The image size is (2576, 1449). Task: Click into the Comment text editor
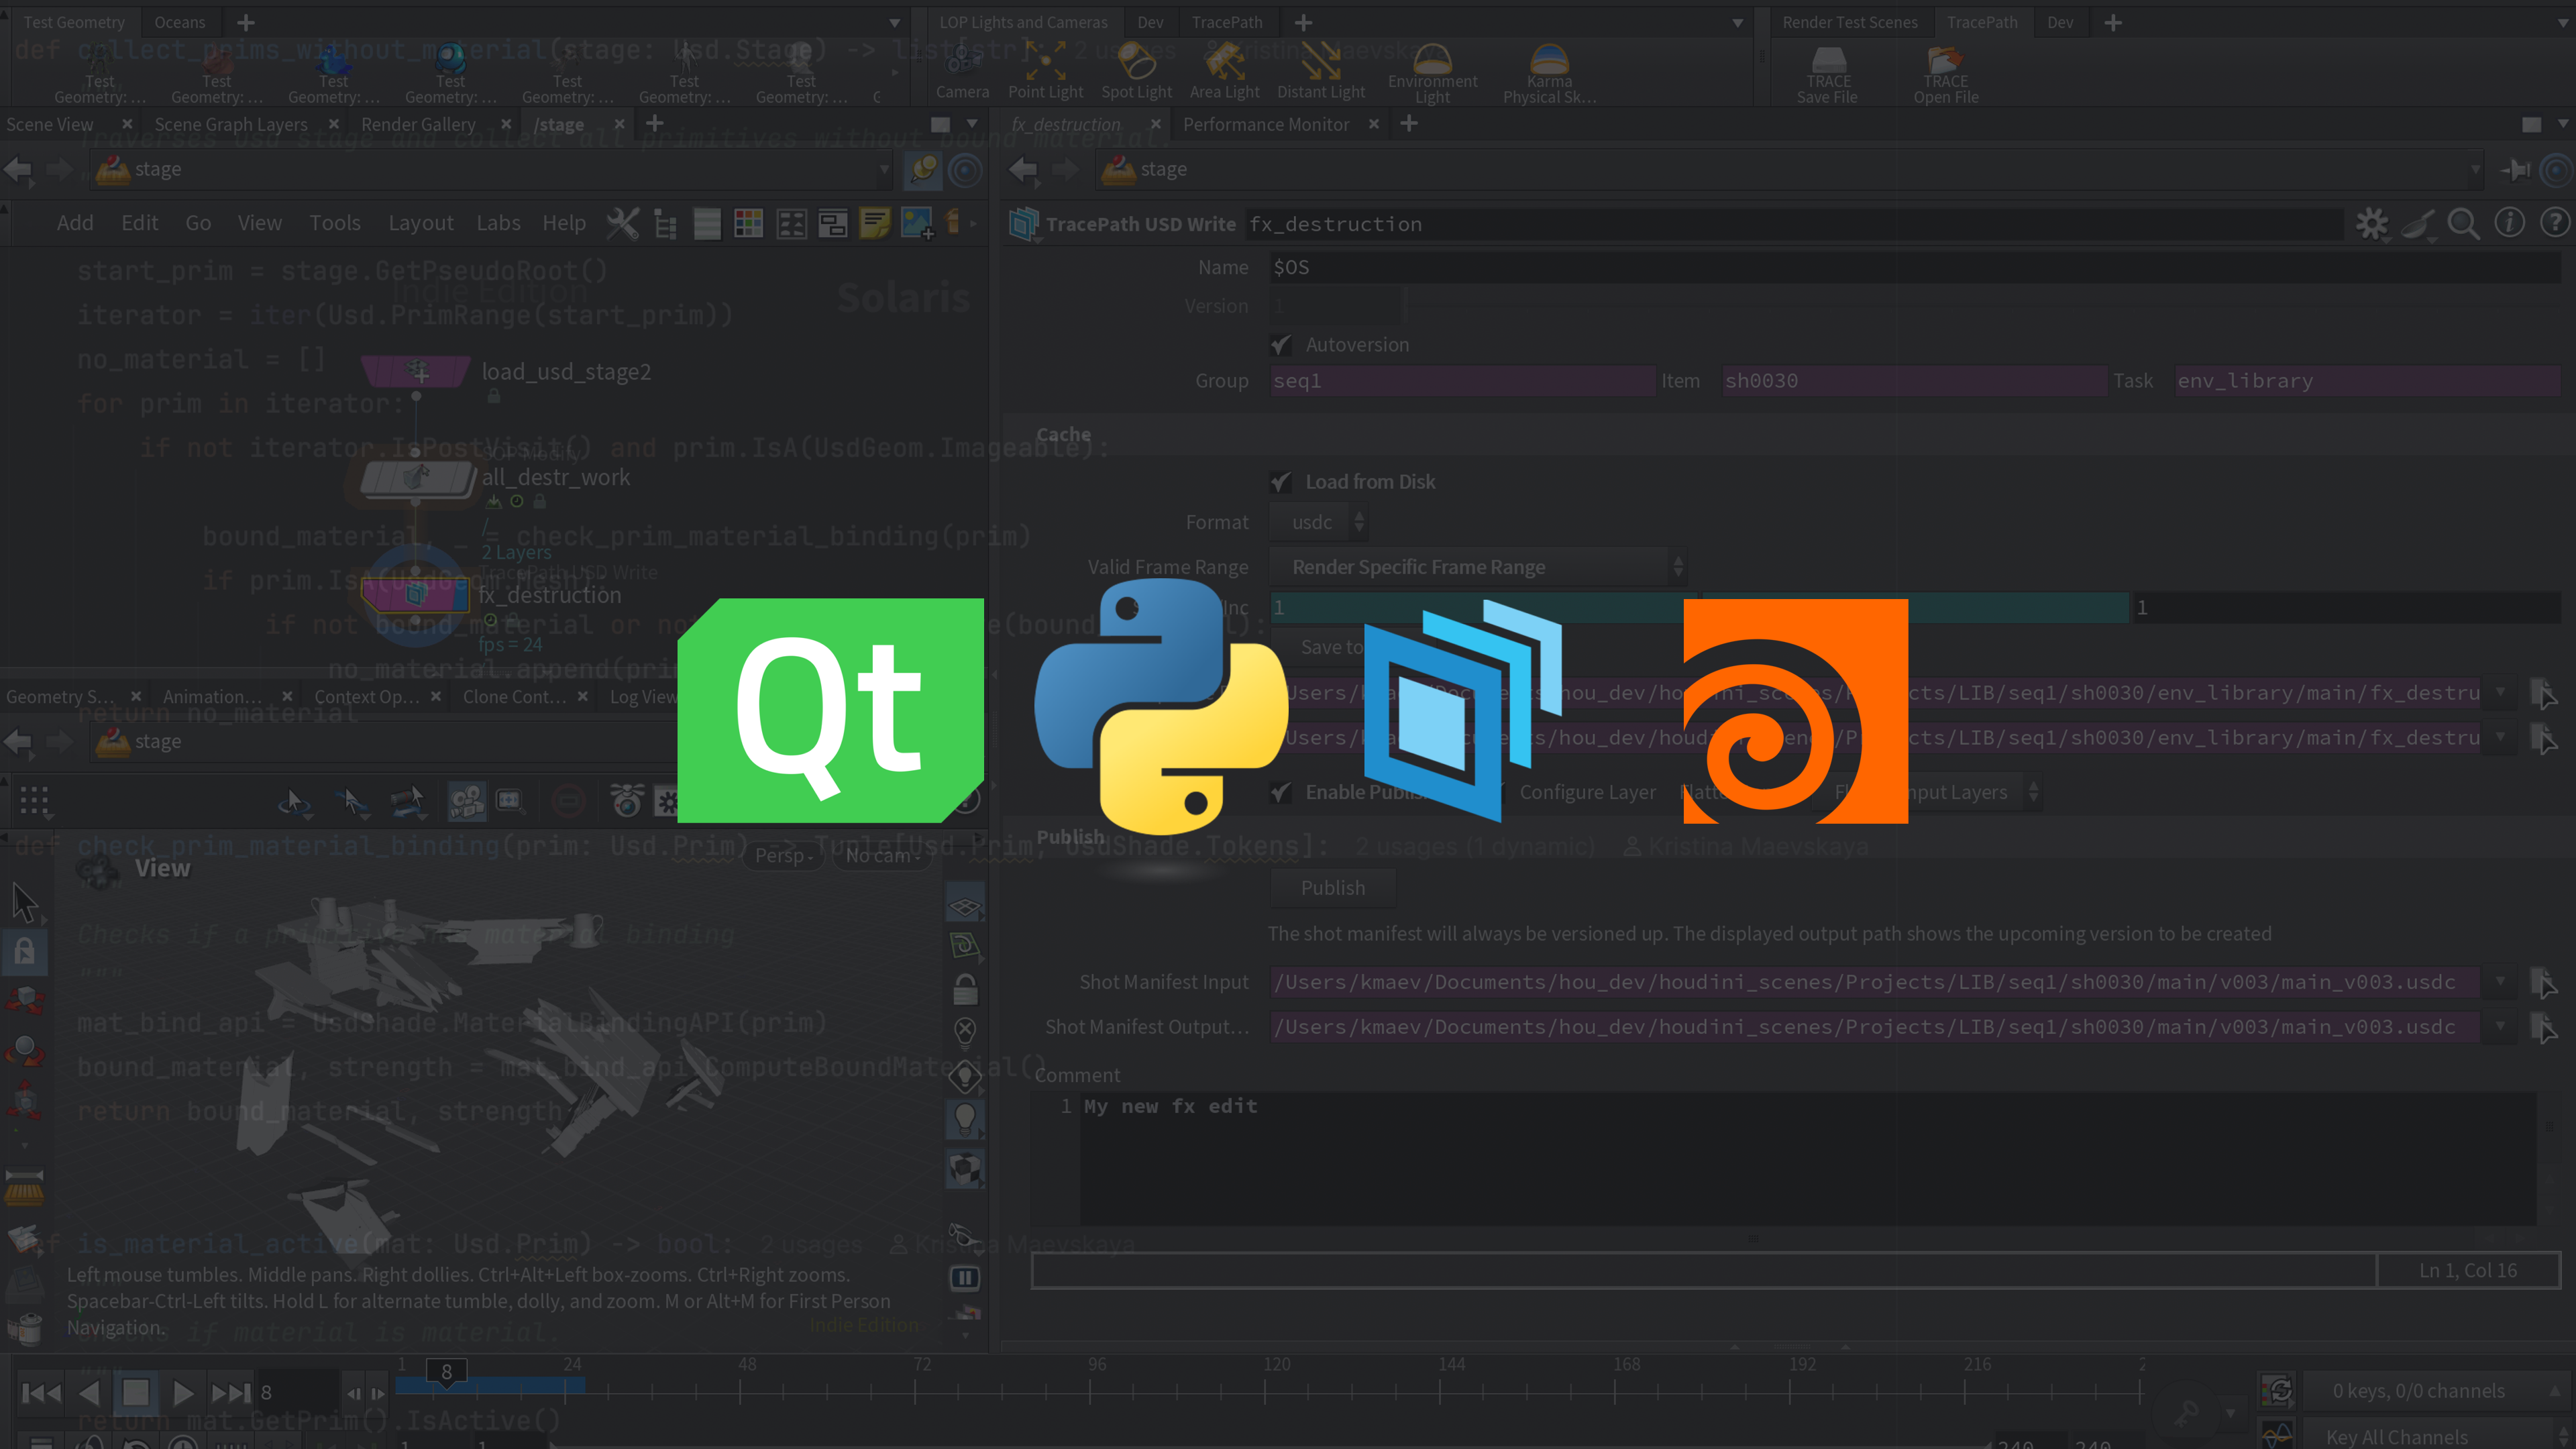1808,1160
